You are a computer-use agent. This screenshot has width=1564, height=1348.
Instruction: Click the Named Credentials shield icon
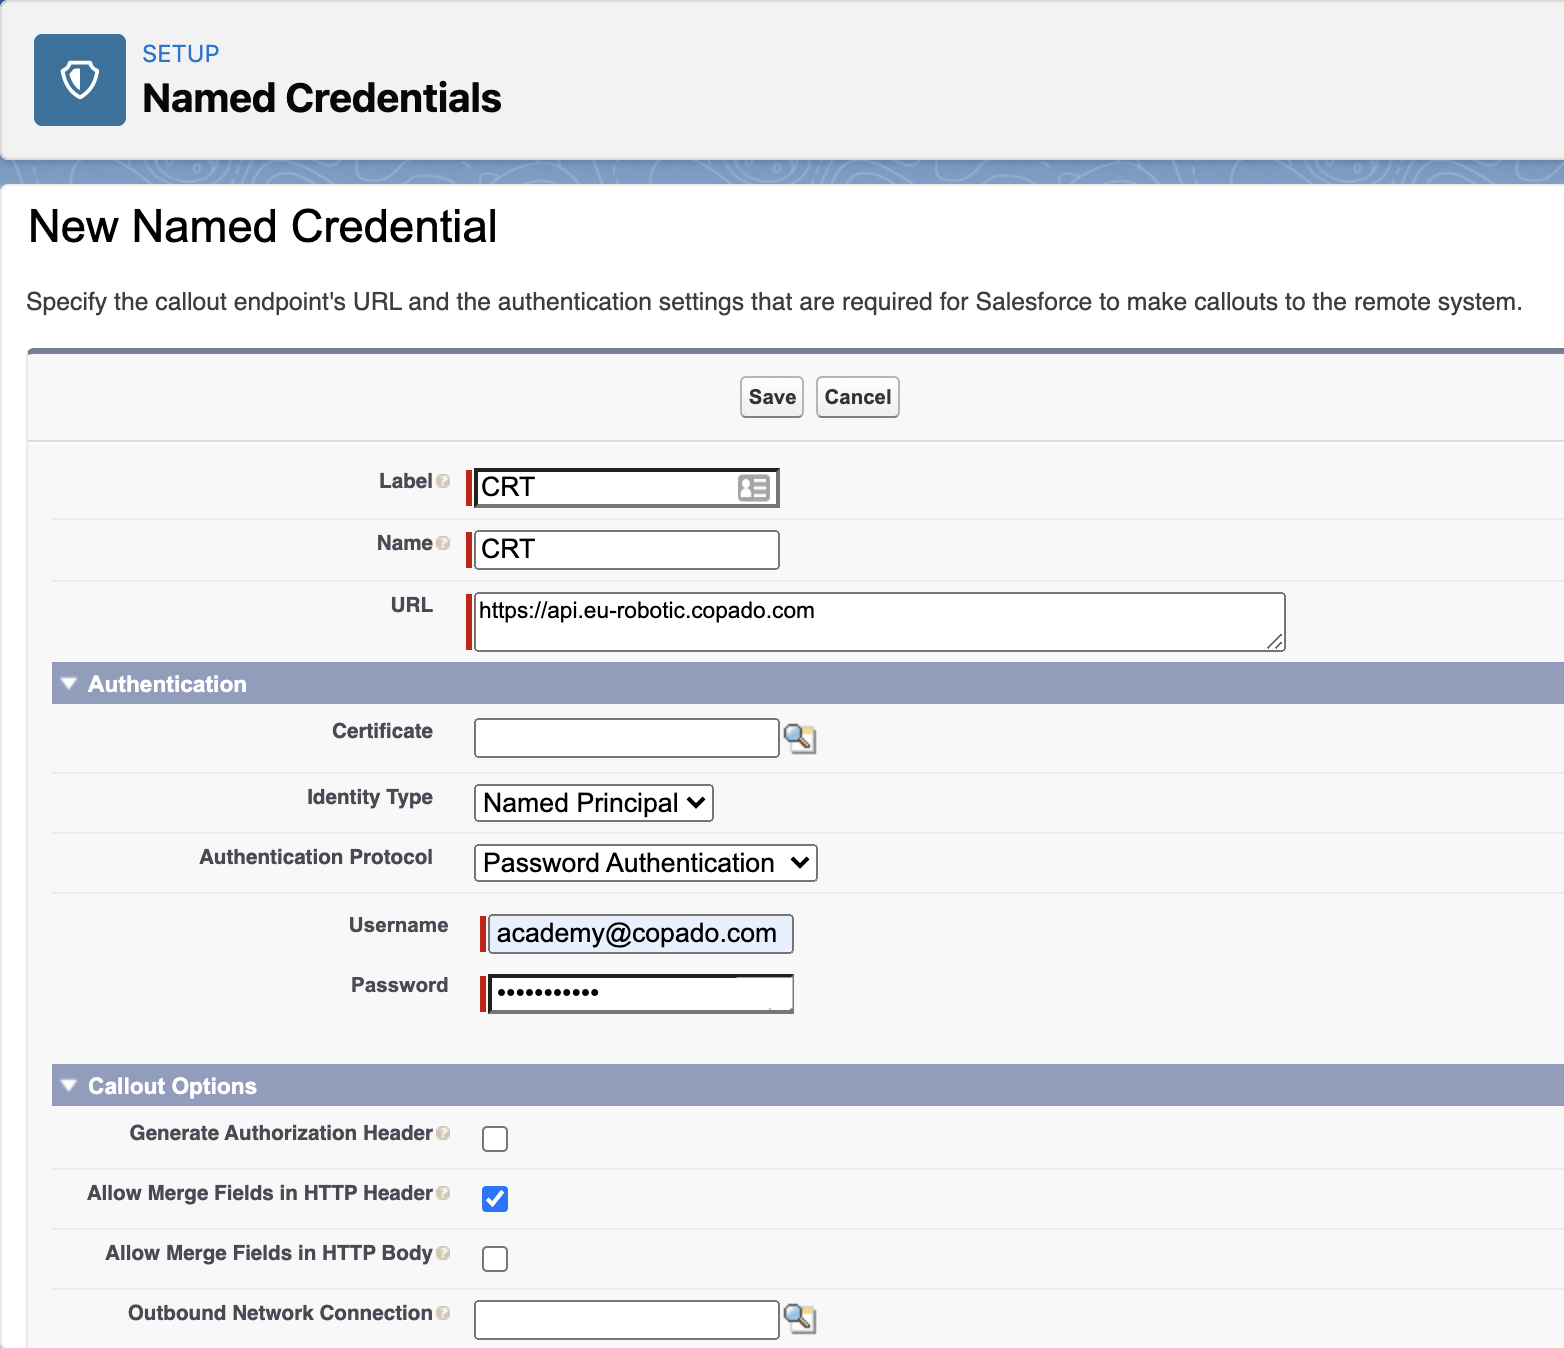tap(80, 80)
